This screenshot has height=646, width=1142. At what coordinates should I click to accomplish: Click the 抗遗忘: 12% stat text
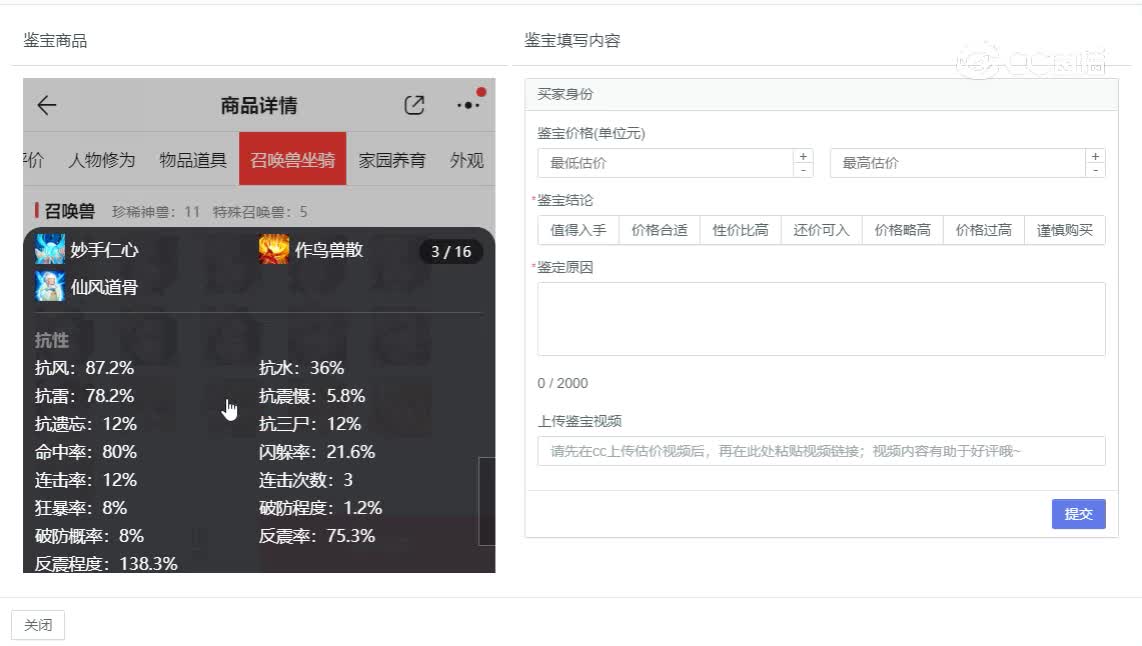pyautogui.click(x=86, y=424)
